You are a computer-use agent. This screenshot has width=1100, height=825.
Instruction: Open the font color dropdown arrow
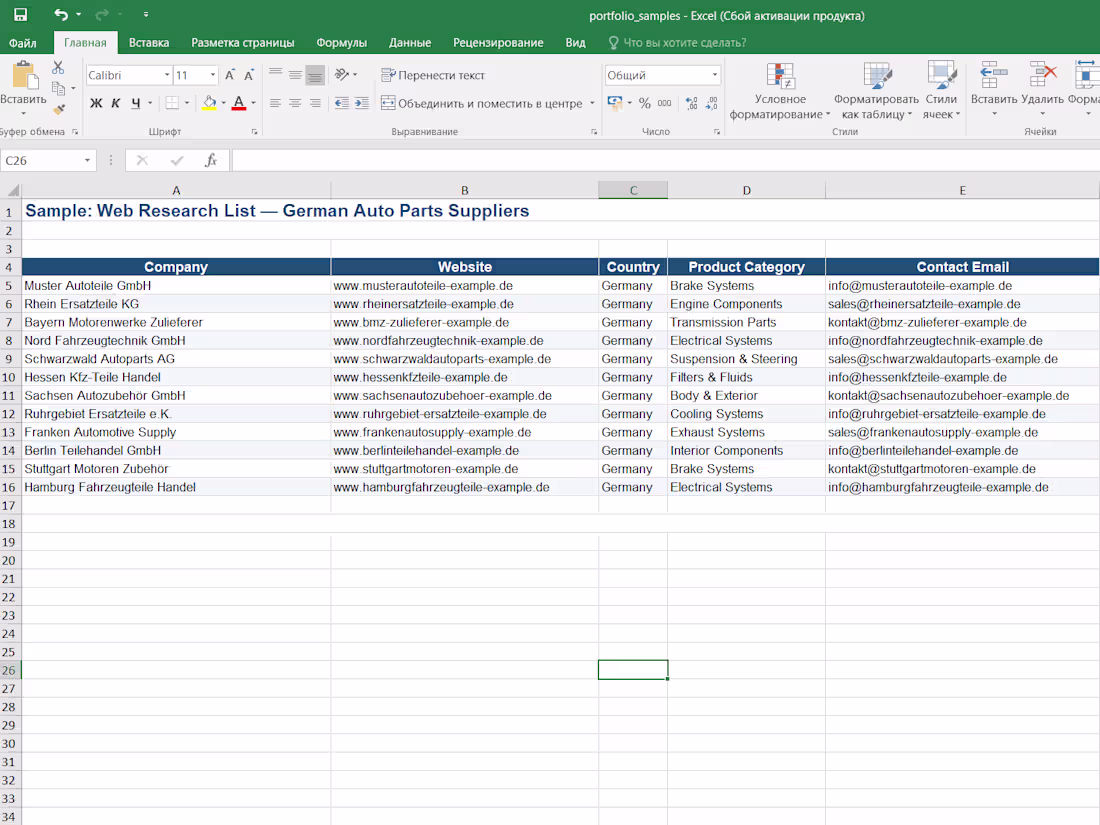(253, 103)
